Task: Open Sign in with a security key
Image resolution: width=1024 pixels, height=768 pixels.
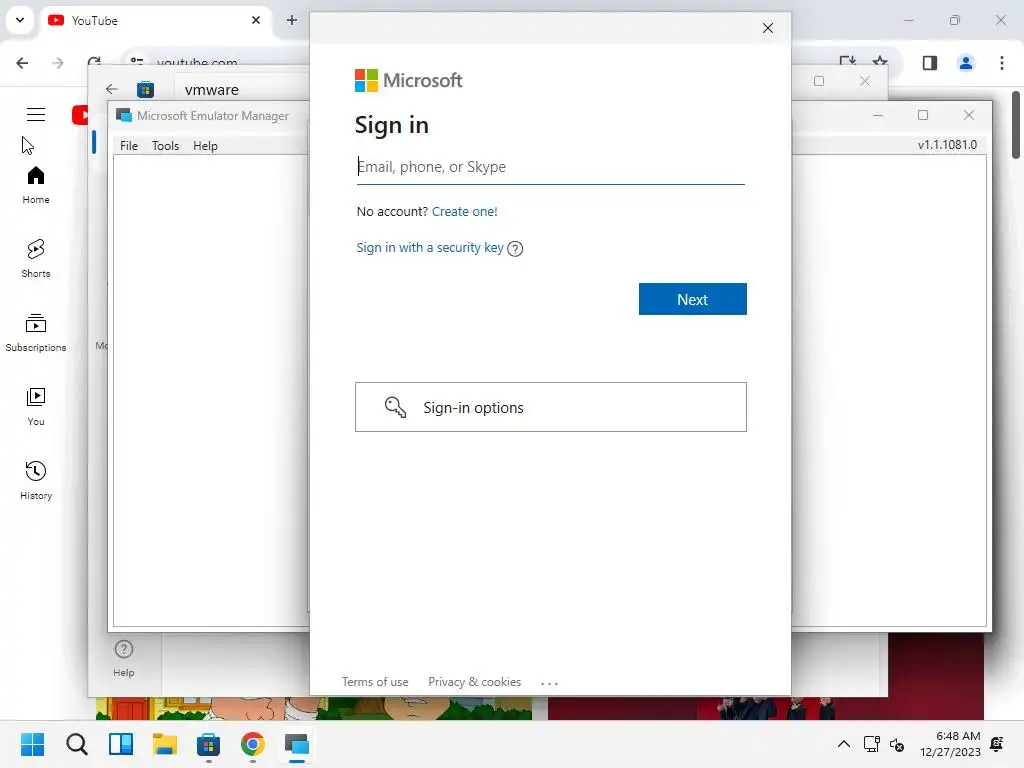Action: [430, 248]
